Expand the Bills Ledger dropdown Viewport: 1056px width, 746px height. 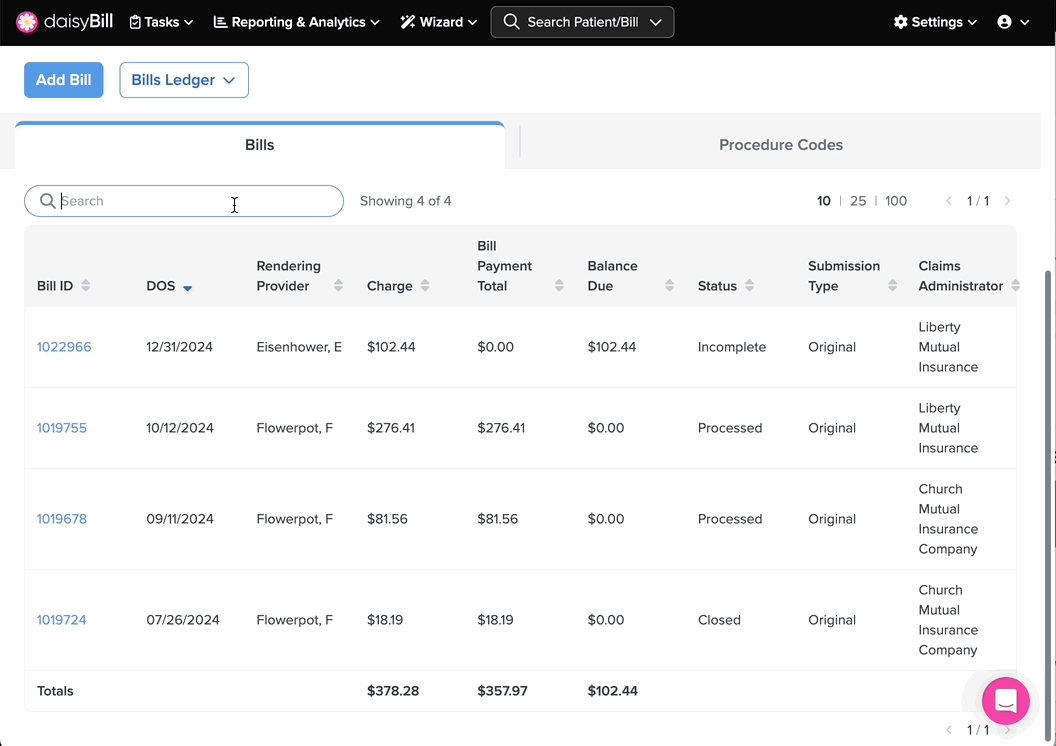click(x=184, y=80)
